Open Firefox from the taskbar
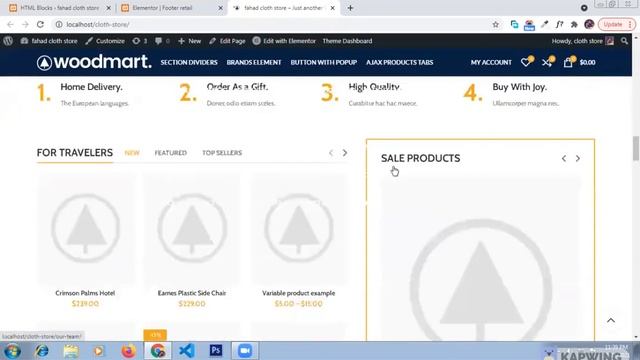This screenshot has height=360, width=640. click(128, 351)
